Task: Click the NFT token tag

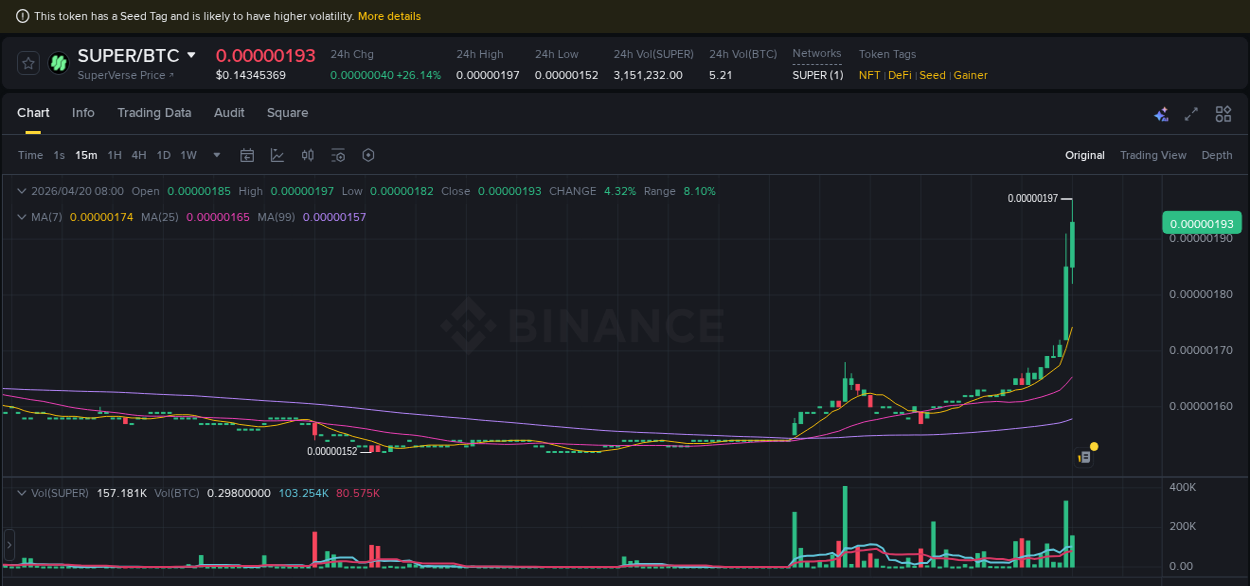Action: click(x=869, y=75)
